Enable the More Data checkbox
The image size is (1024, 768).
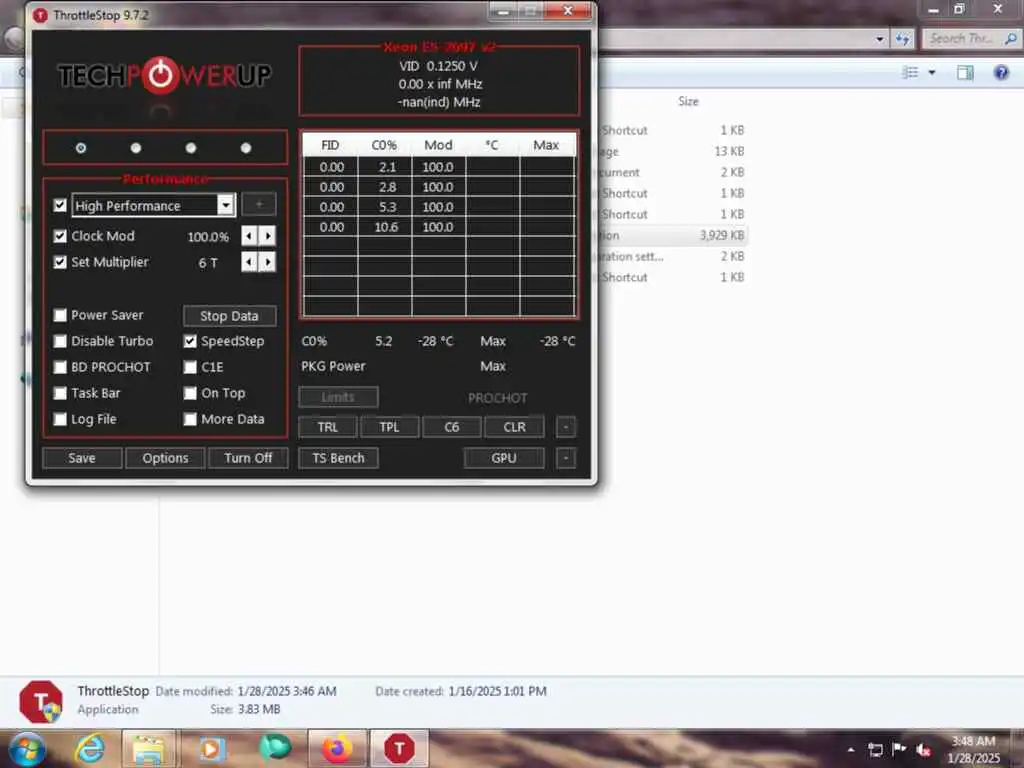click(x=190, y=419)
